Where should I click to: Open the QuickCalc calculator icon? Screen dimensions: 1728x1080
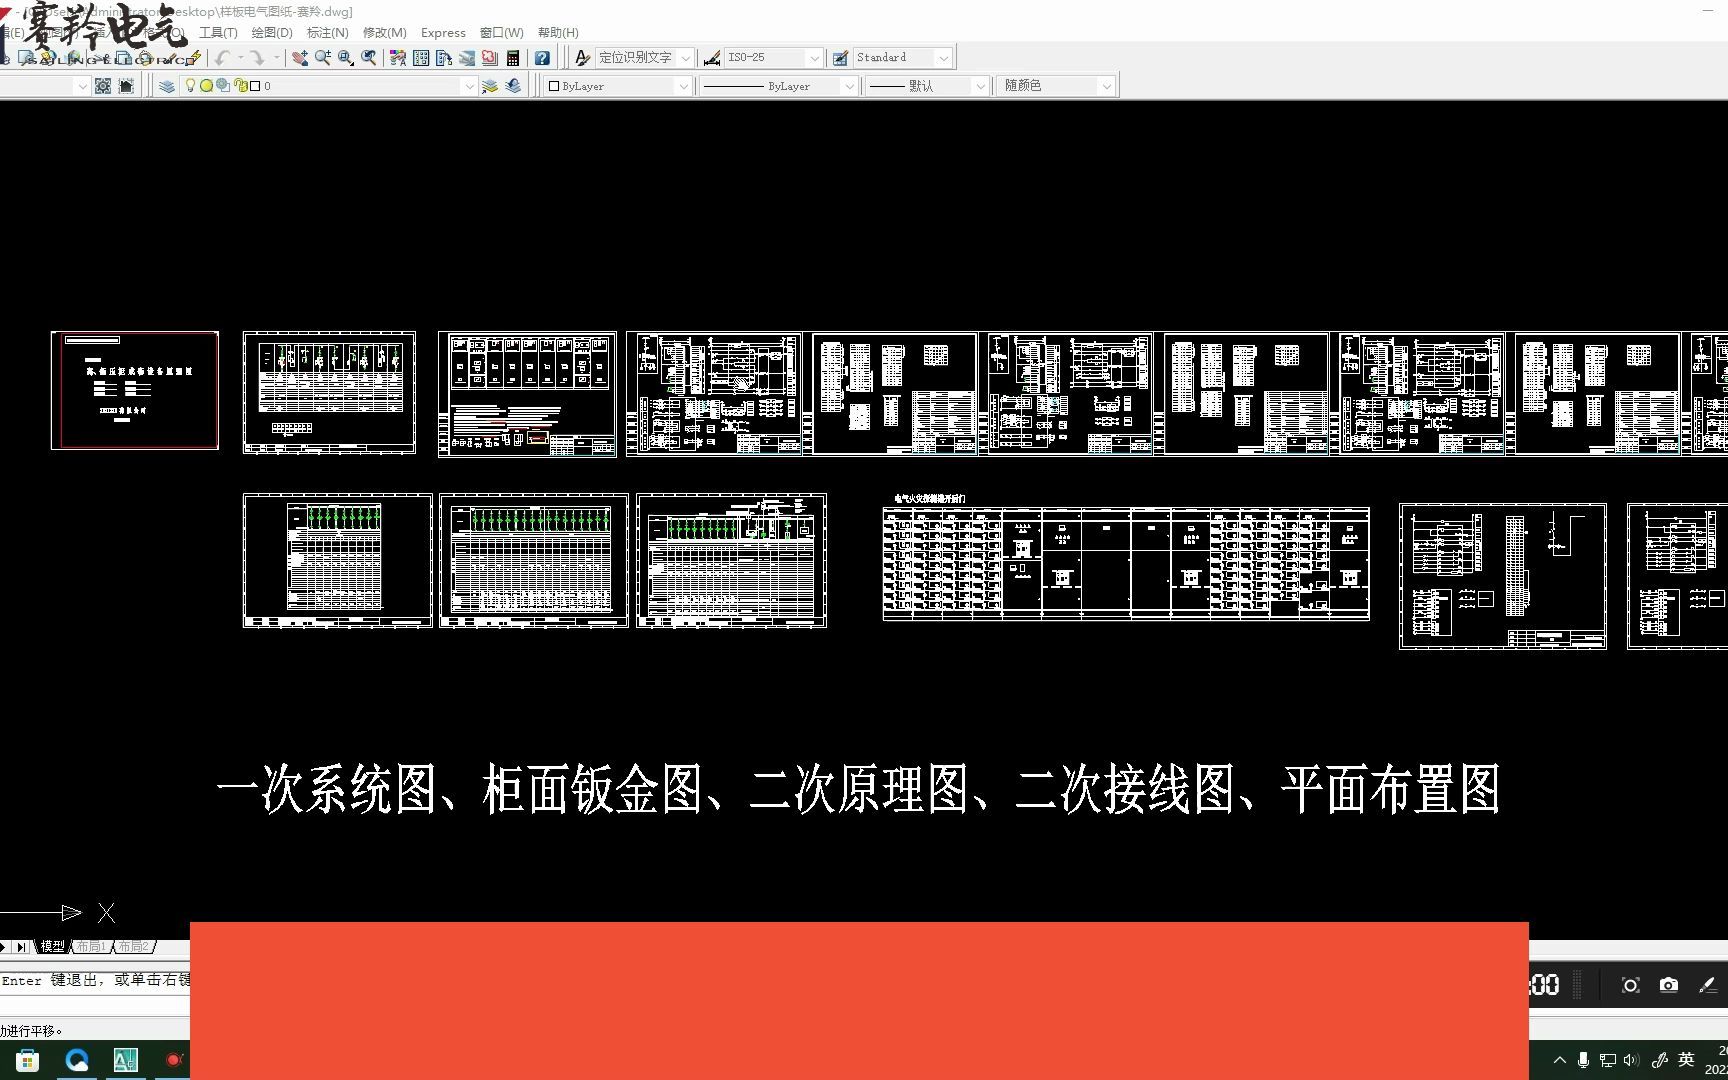tap(513, 58)
